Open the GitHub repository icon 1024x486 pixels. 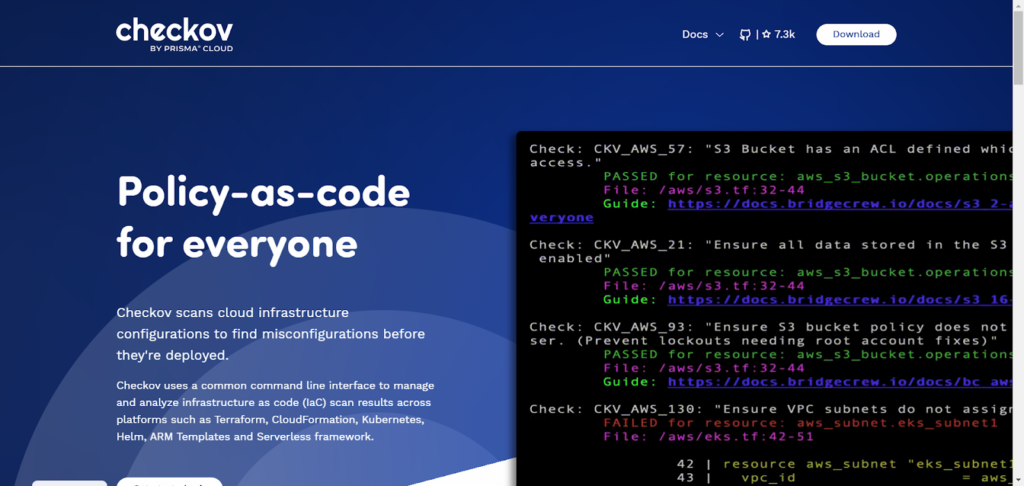(x=744, y=35)
